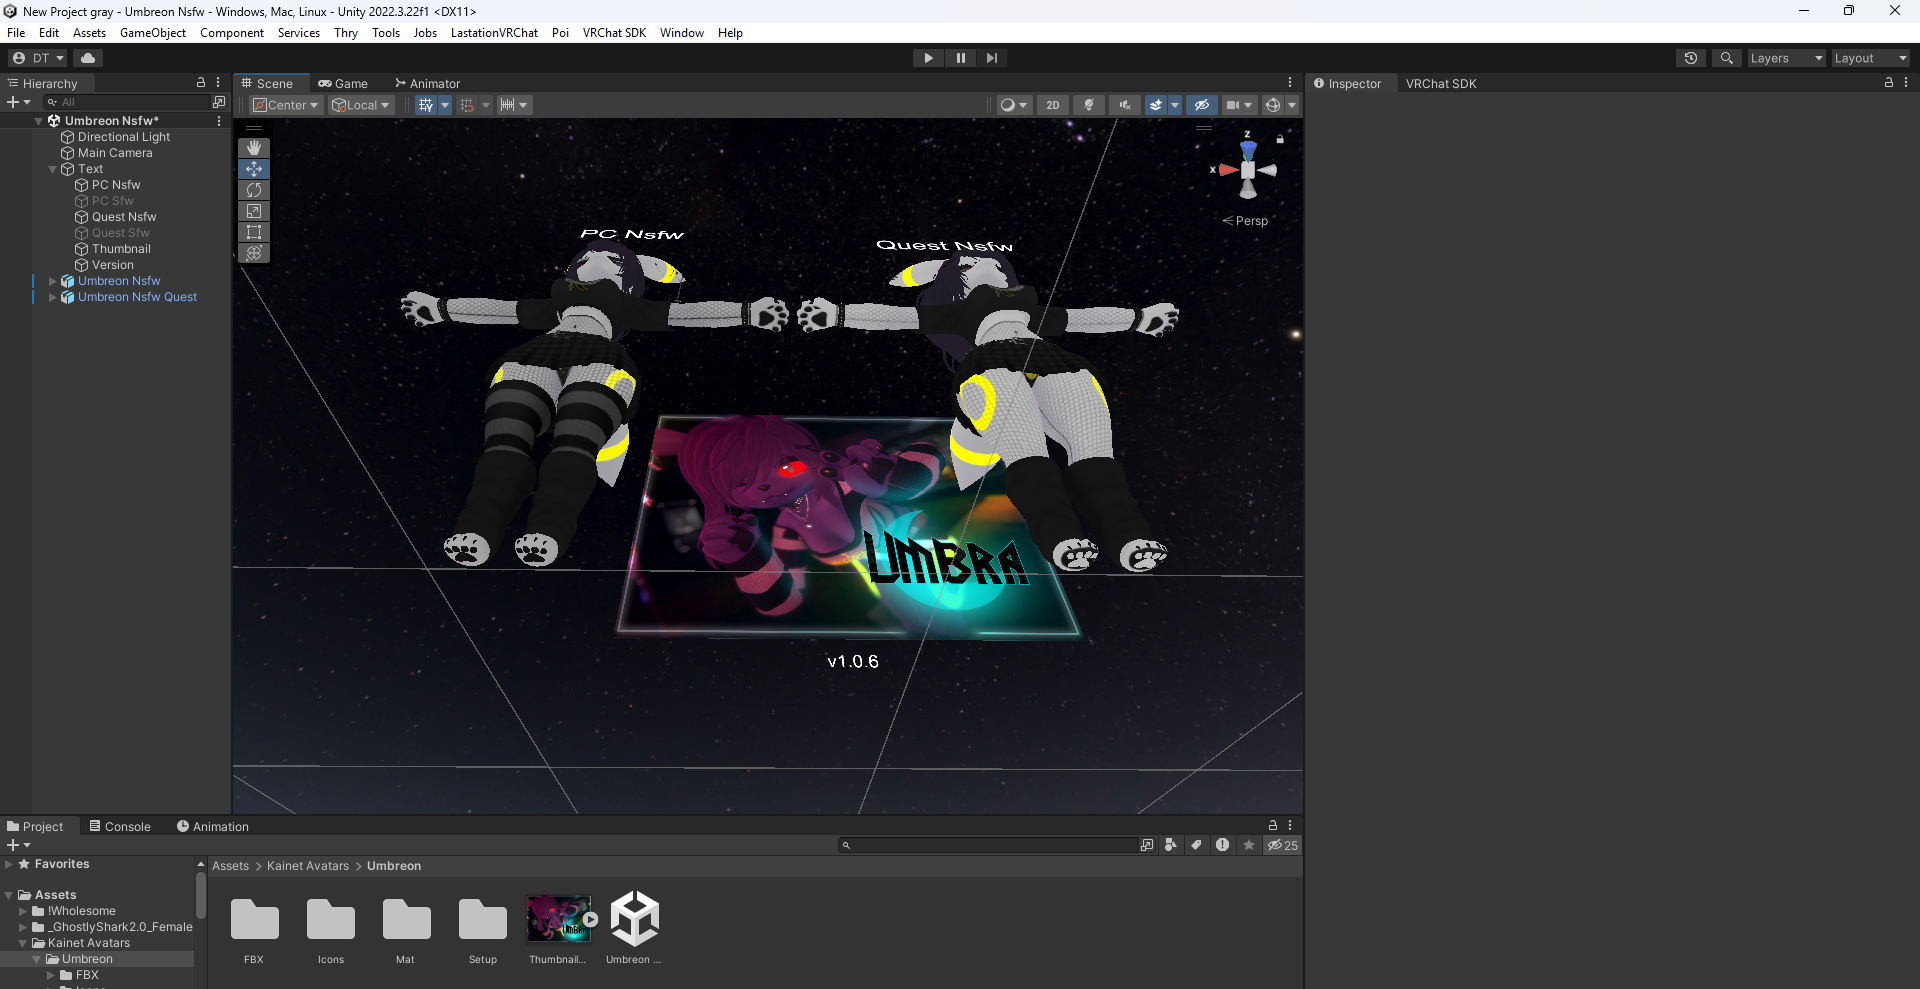Click the orientation gizmo lock icon

click(x=1280, y=139)
